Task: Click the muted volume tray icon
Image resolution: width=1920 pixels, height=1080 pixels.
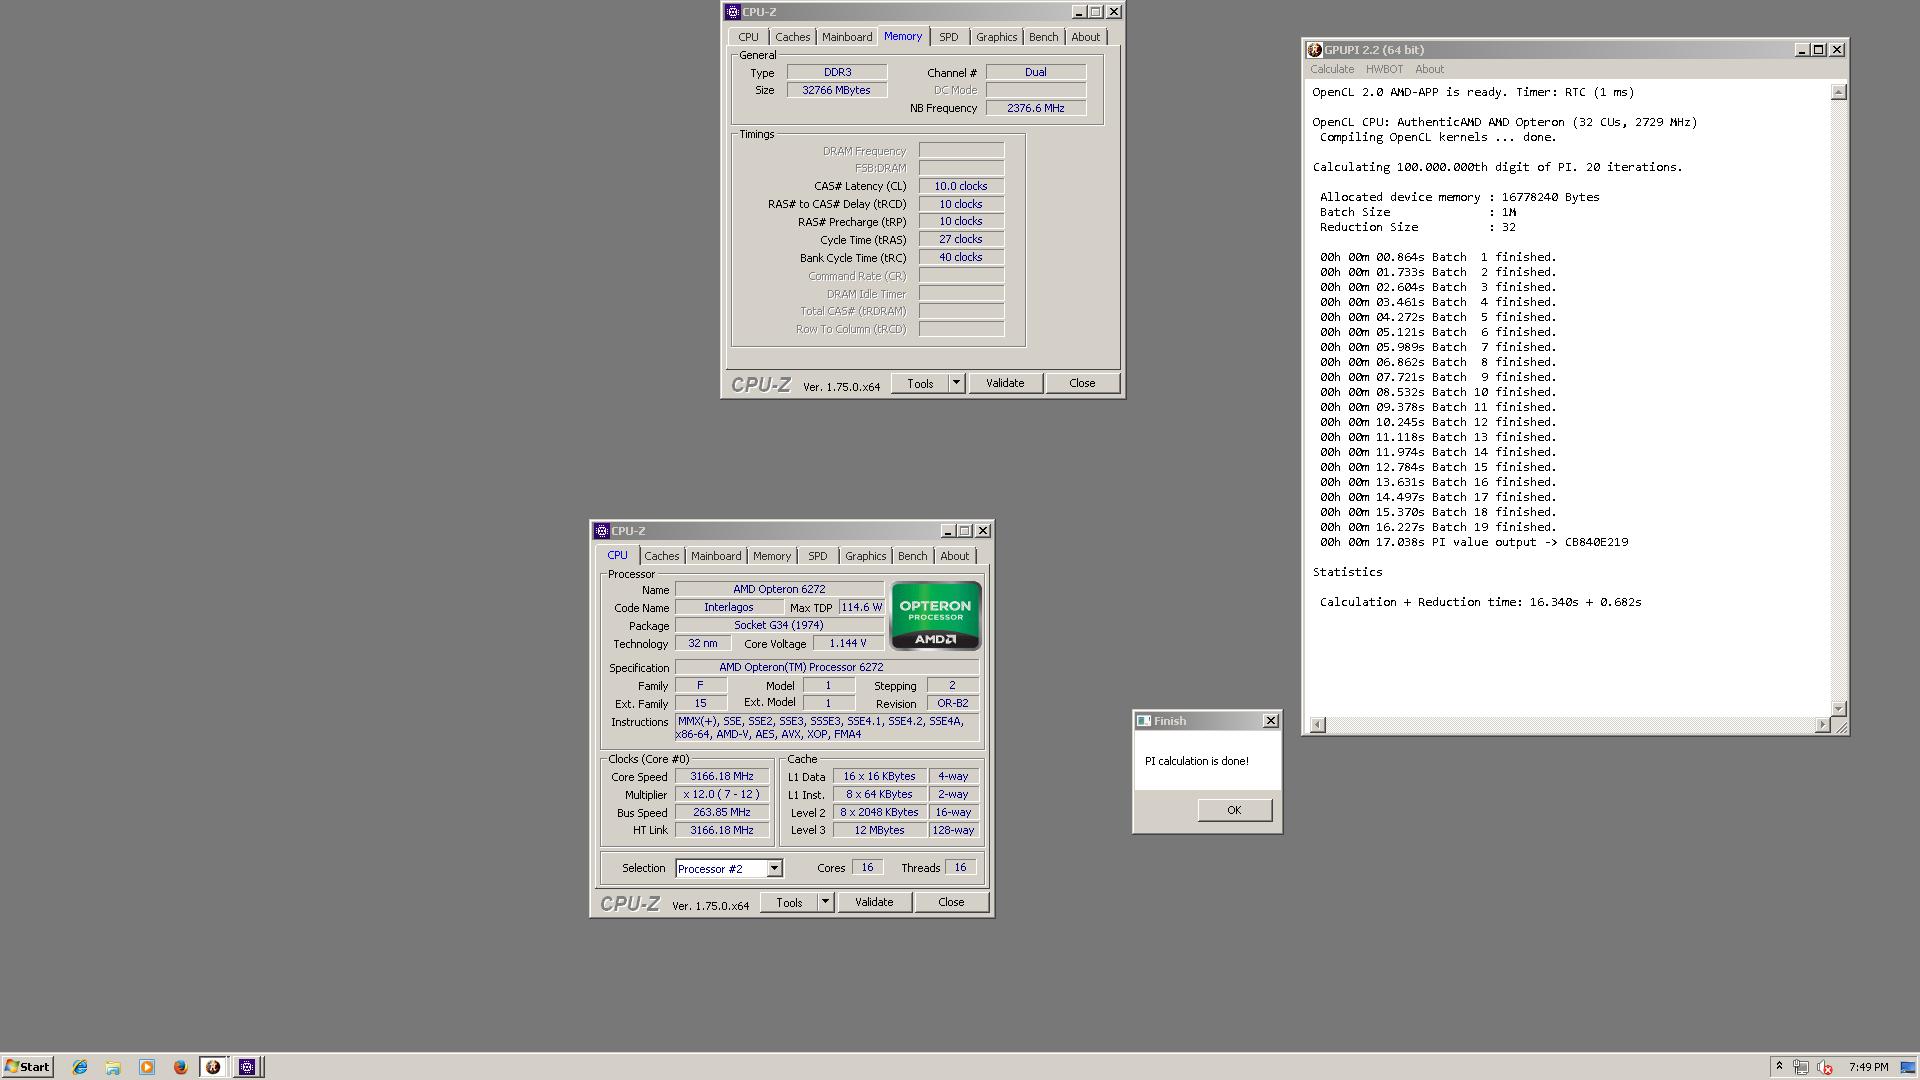Action: (x=1825, y=1067)
